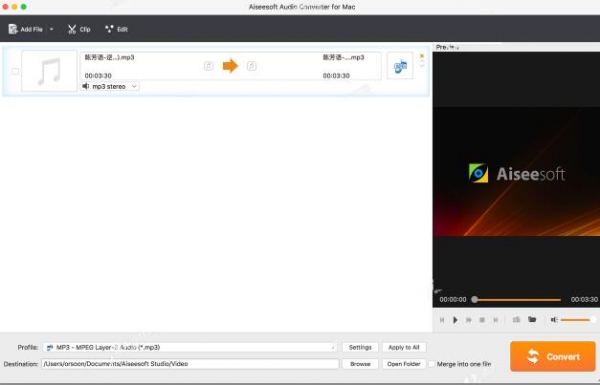Click the speaker icon beside mp3 stereo
This screenshot has height=385, width=600.
[86, 86]
